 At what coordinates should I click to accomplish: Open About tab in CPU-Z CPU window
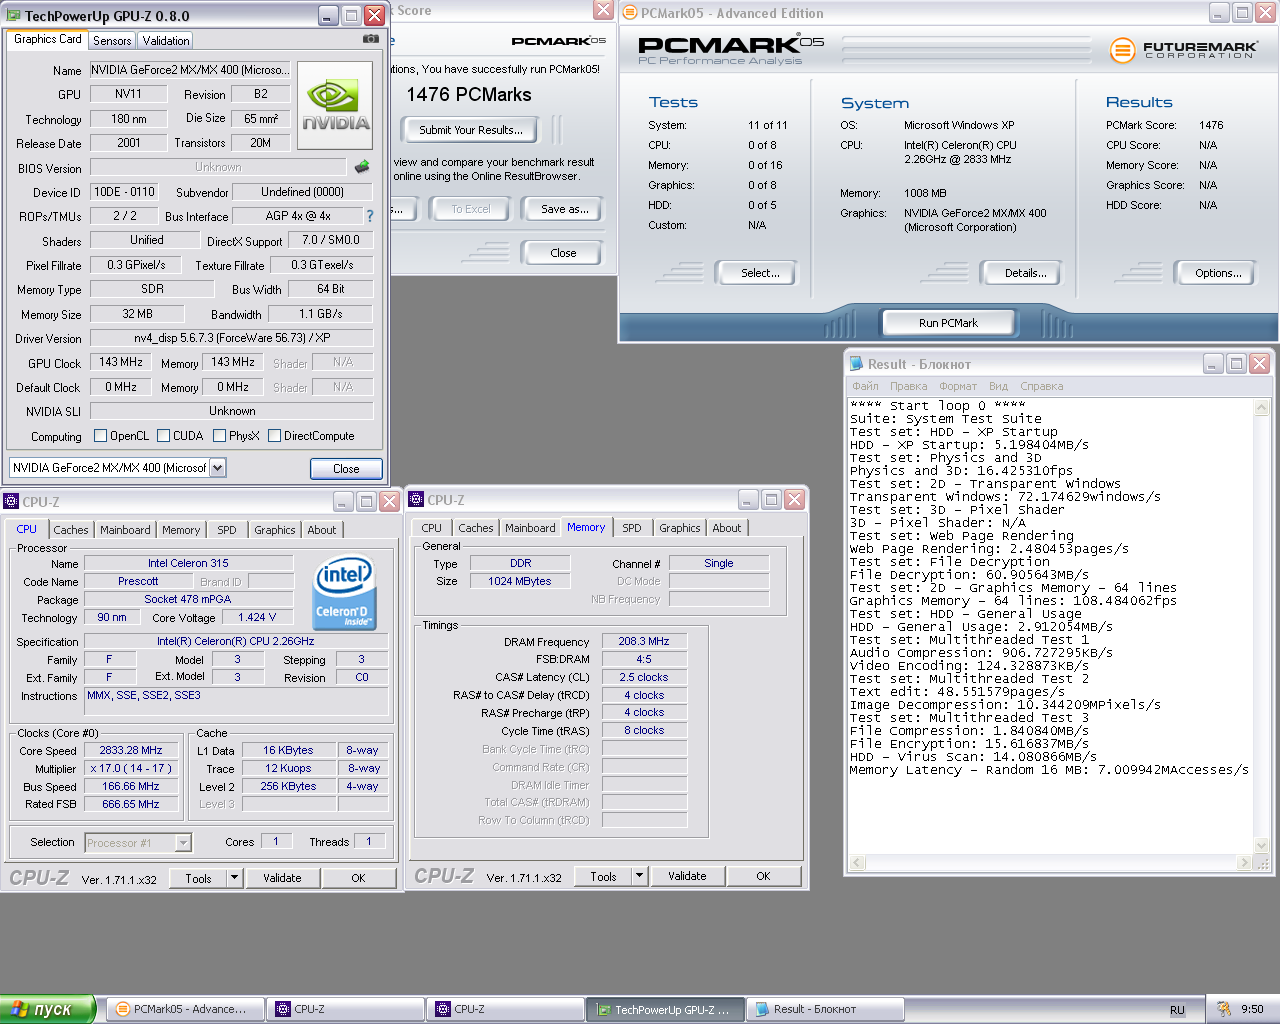pos(322,530)
